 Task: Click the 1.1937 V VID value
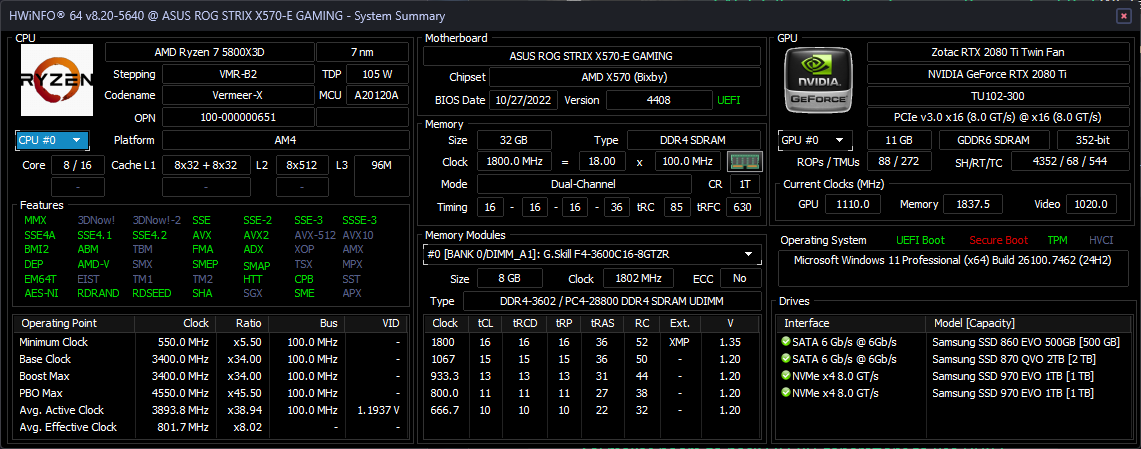[x=378, y=410]
